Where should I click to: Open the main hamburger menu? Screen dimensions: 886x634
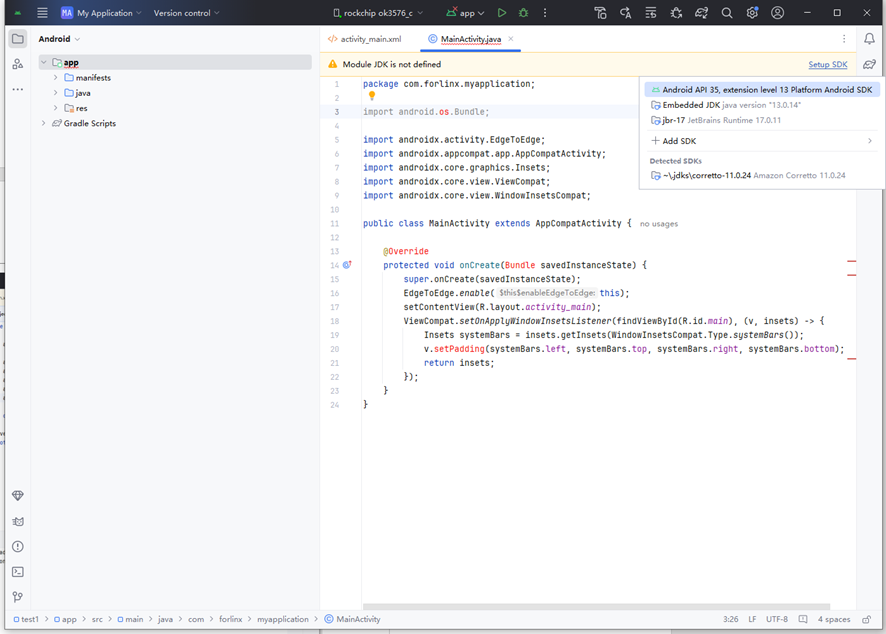point(42,13)
